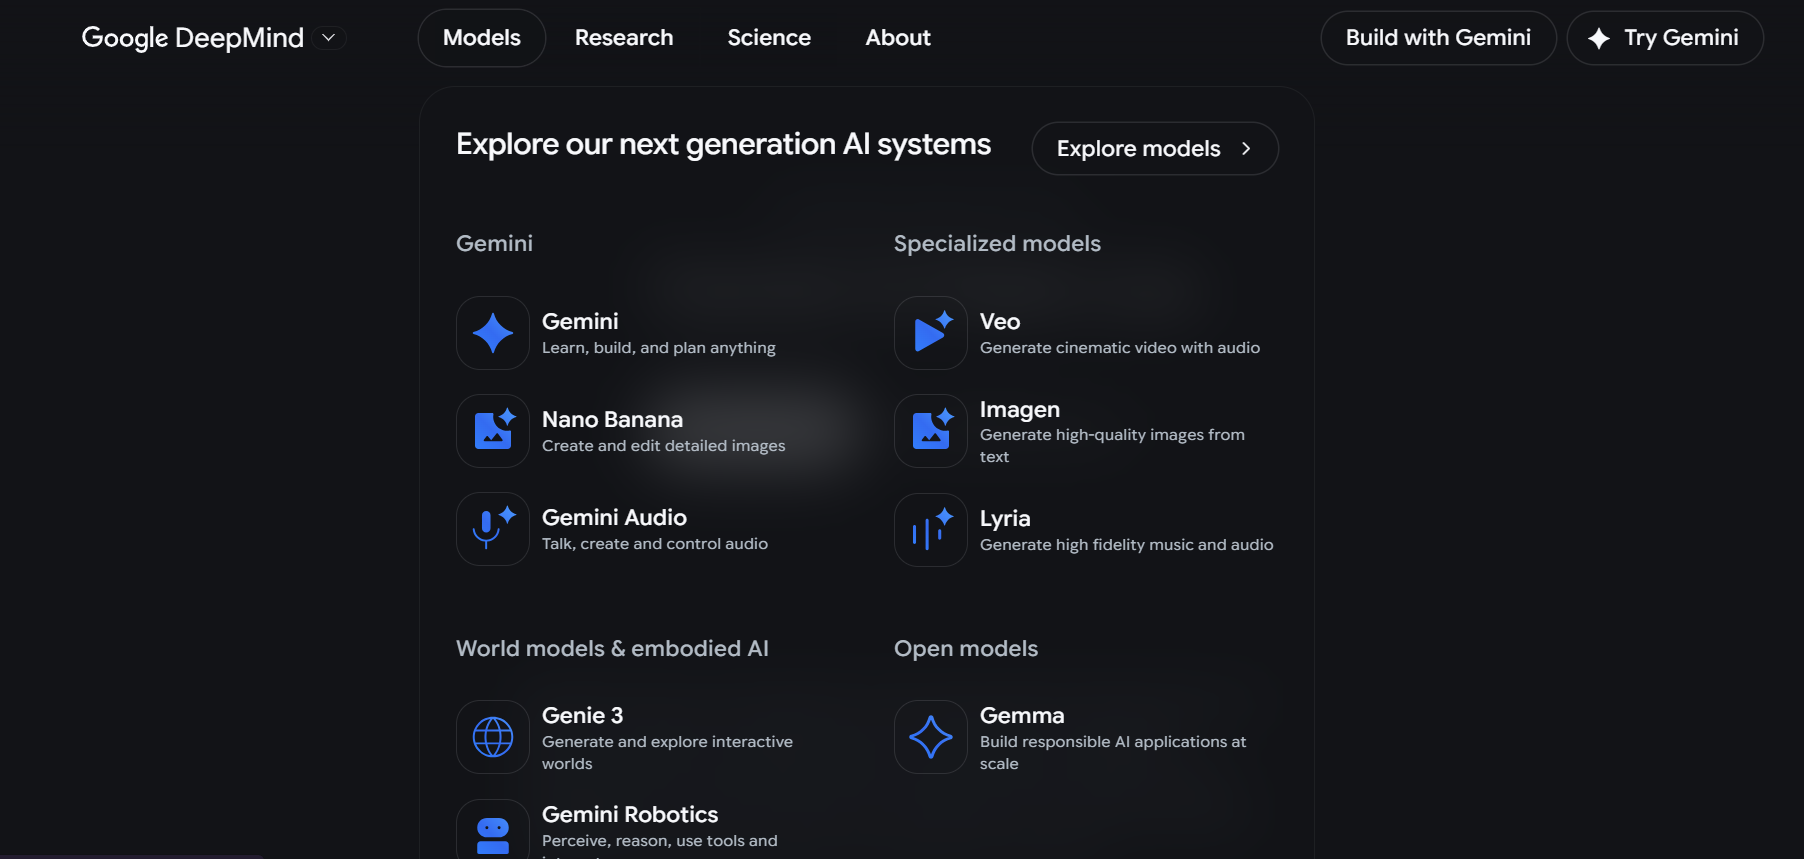Screen dimensions: 1804x859
Task: Click the gray 'Gemini' section heading
Action: pyautogui.click(x=494, y=243)
